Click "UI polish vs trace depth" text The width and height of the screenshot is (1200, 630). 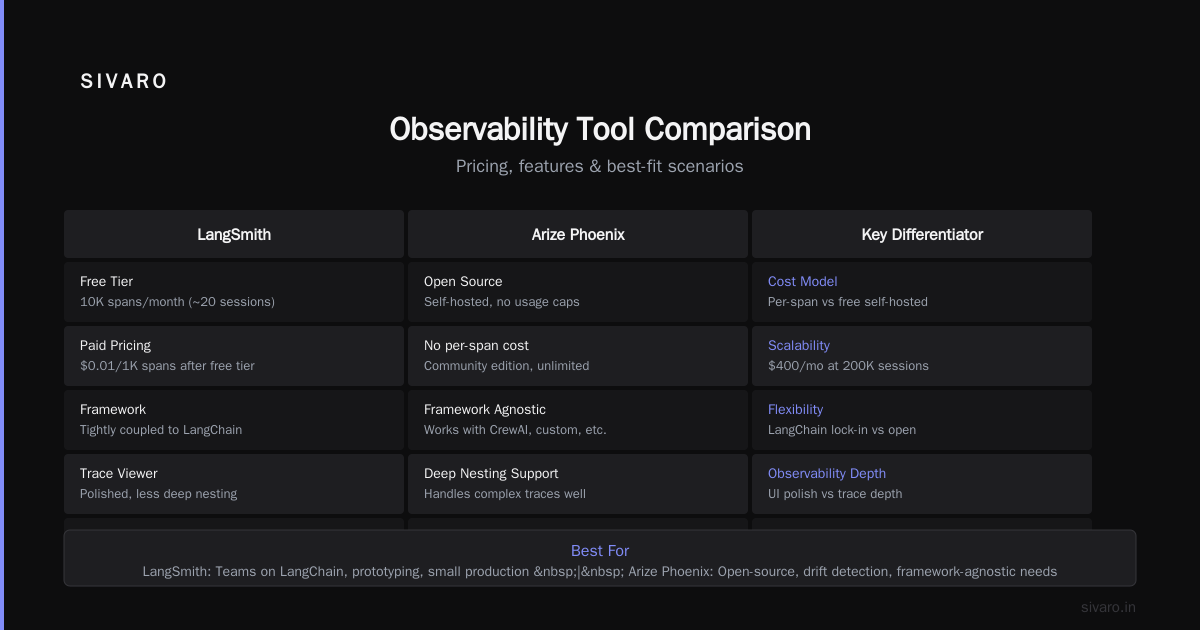point(835,494)
